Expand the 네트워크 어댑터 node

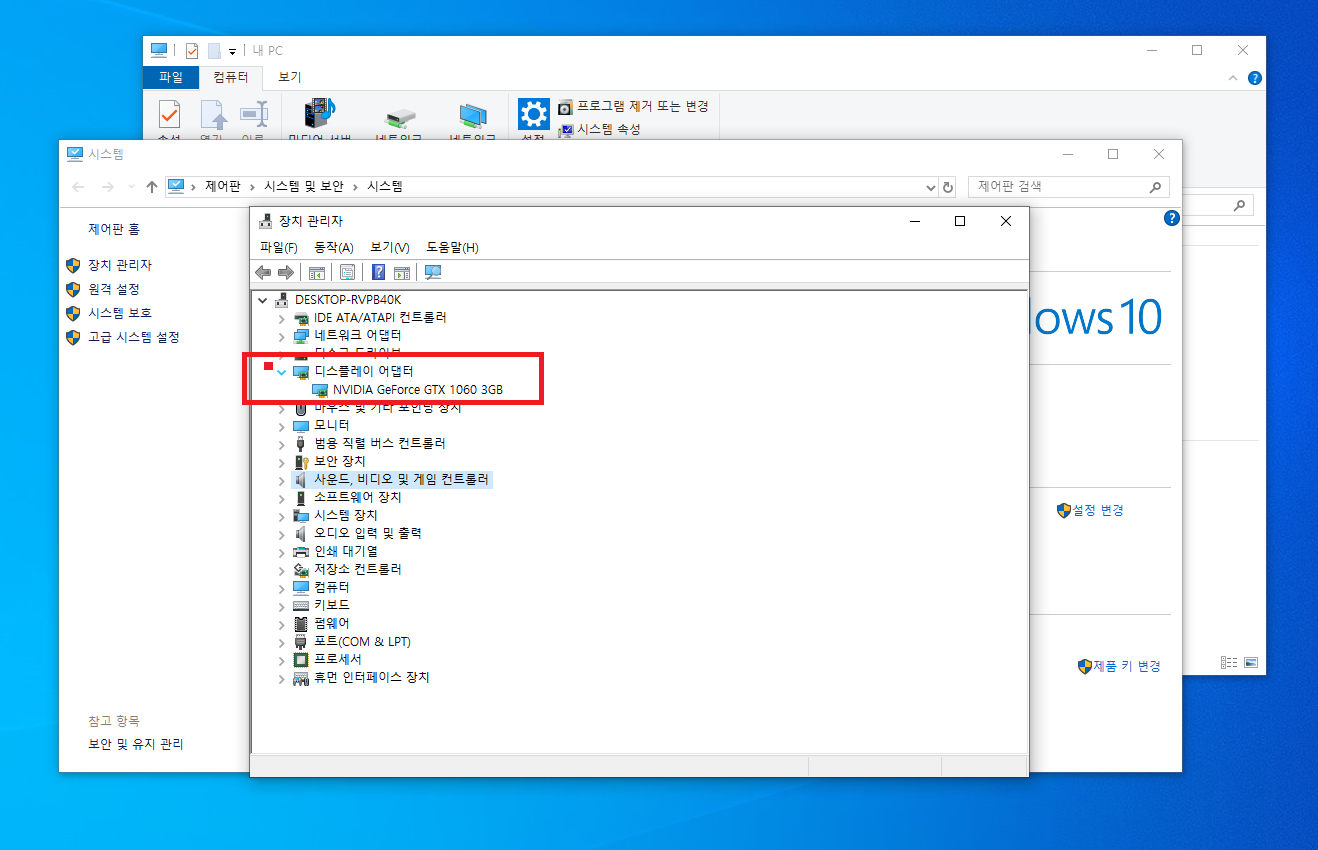point(281,335)
